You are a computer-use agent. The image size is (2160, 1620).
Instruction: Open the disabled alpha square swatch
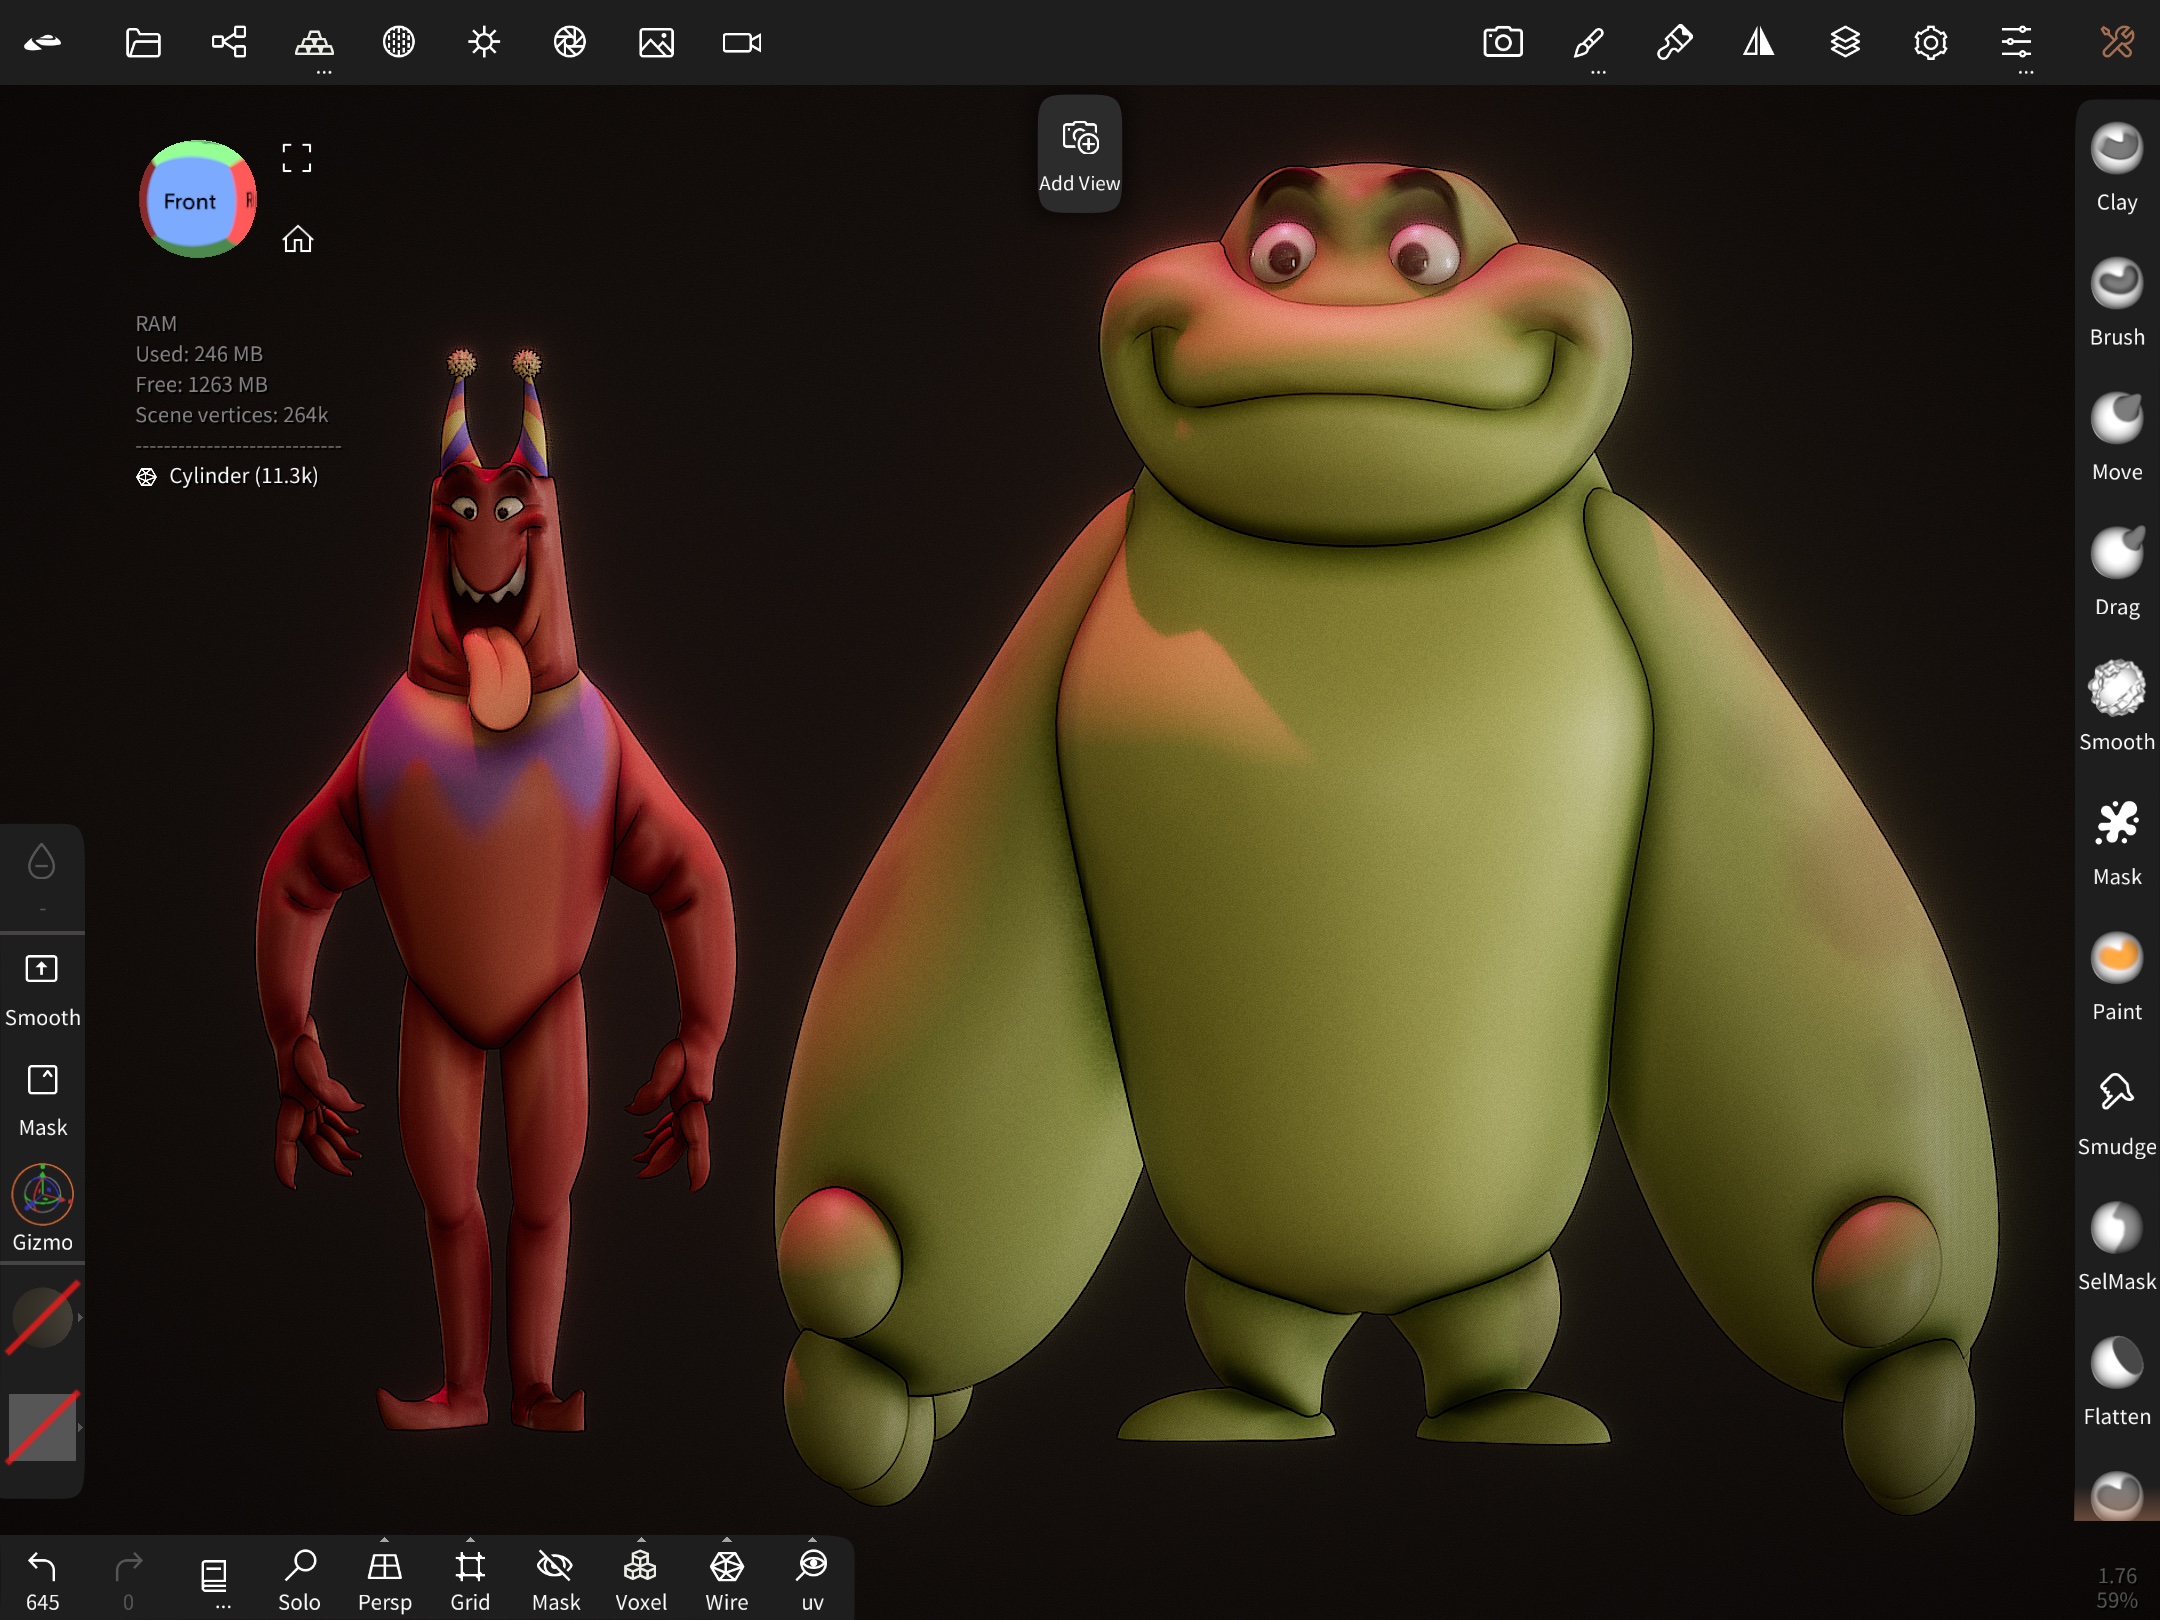coord(41,1428)
